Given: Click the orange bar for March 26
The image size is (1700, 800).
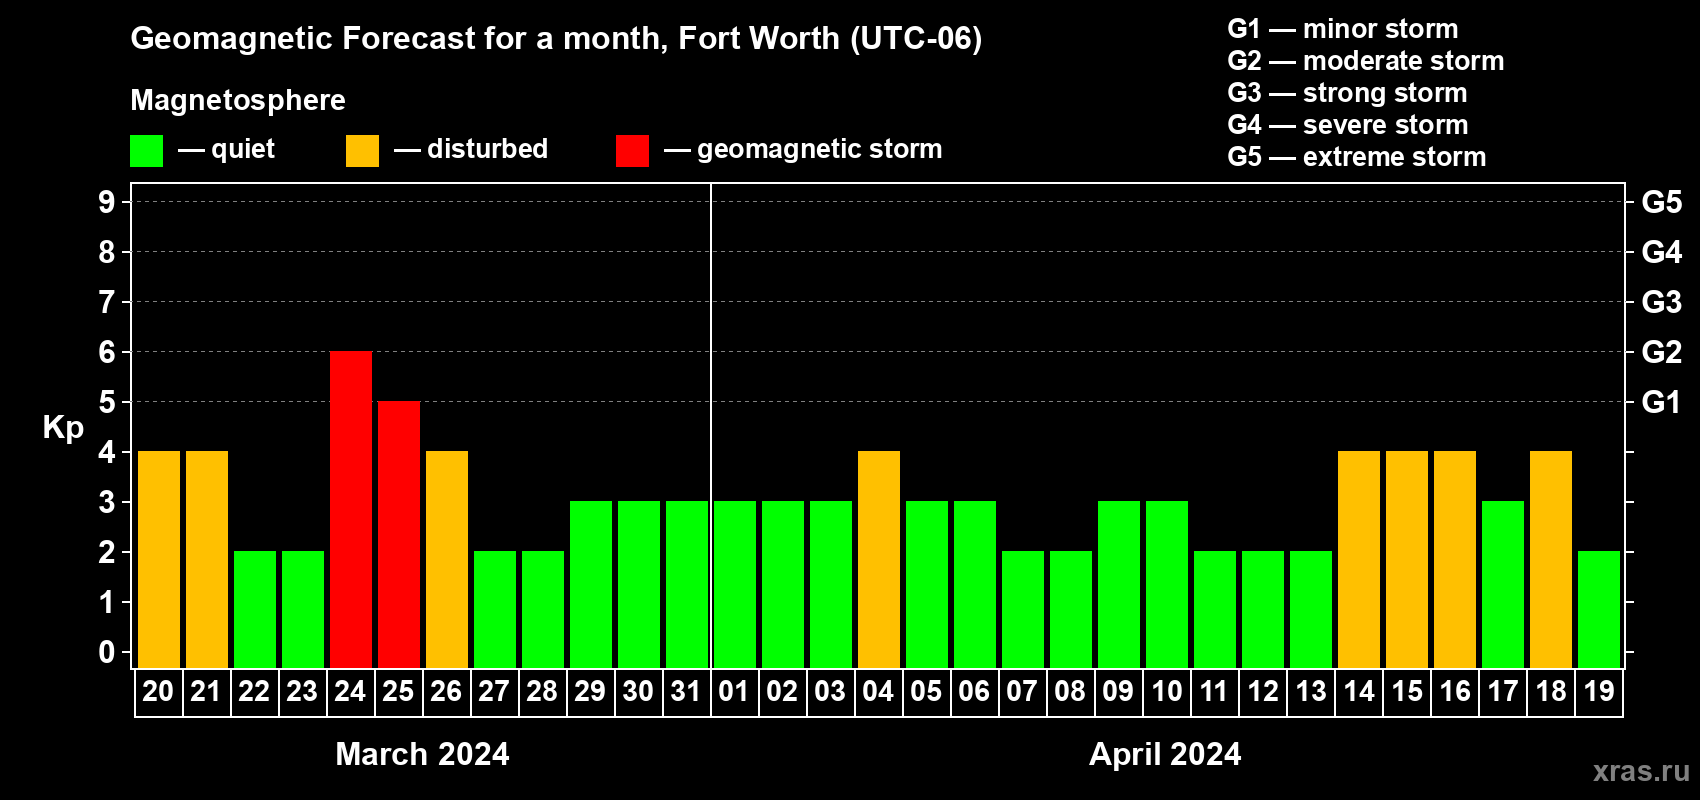Looking at the screenshot, I should coord(447,560).
